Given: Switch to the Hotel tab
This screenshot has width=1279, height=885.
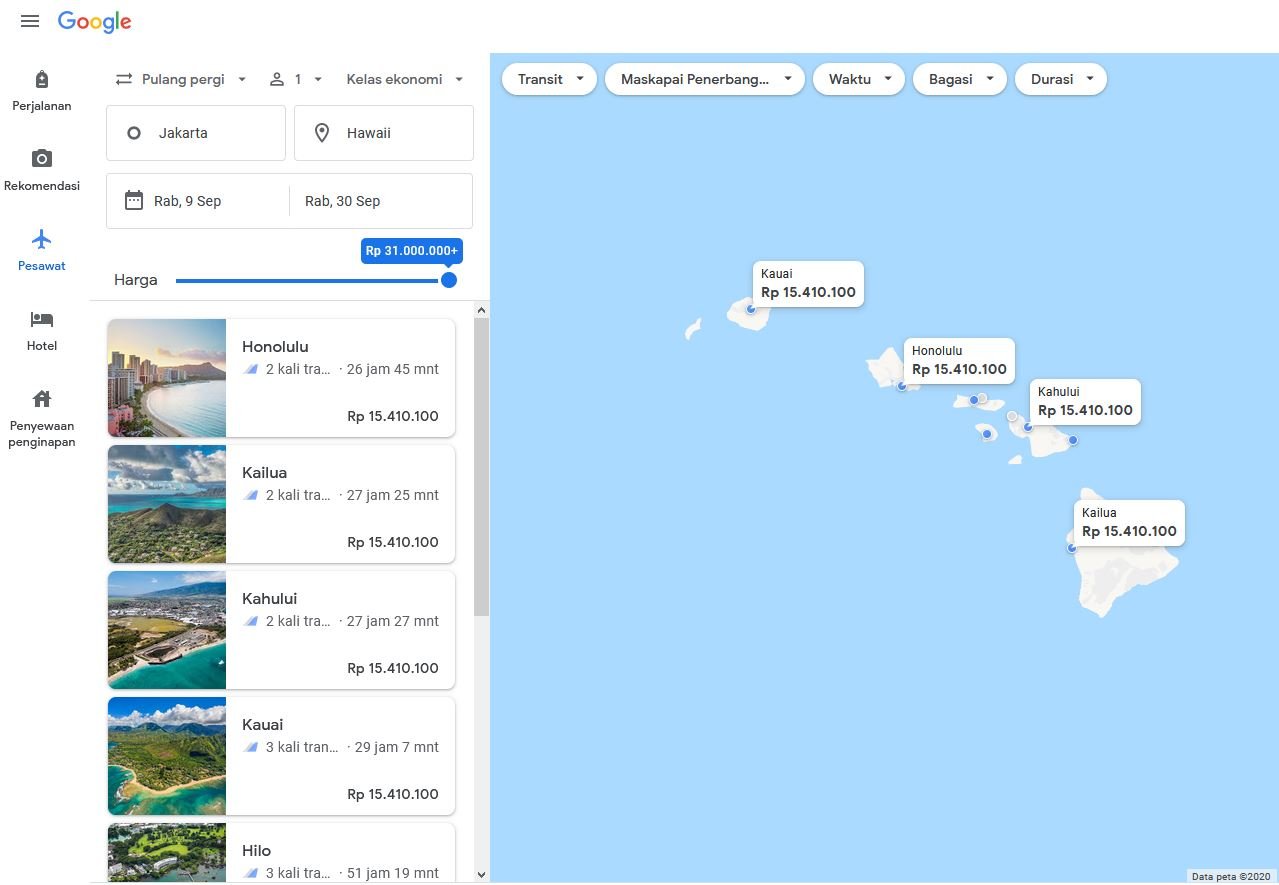Looking at the screenshot, I should coord(41,330).
